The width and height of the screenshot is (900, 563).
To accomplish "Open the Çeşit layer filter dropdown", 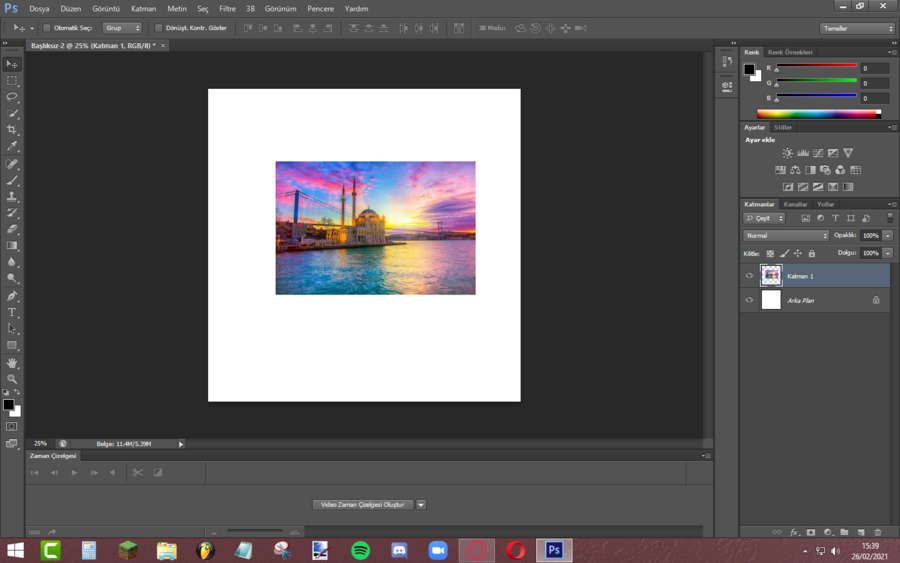I will click(764, 218).
